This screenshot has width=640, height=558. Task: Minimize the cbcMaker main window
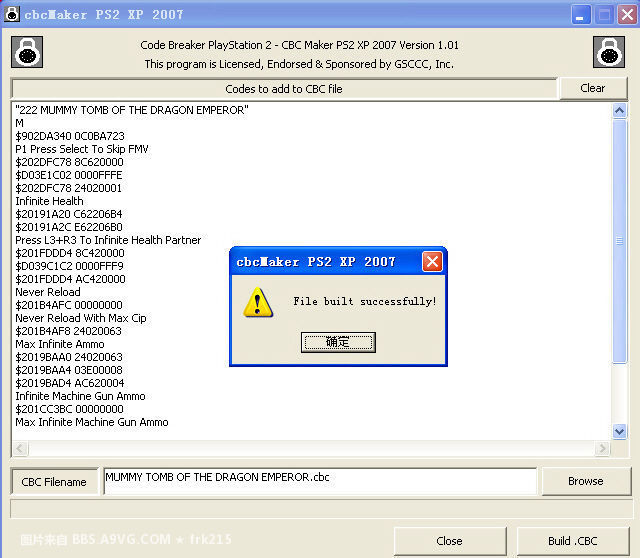[580, 15]
